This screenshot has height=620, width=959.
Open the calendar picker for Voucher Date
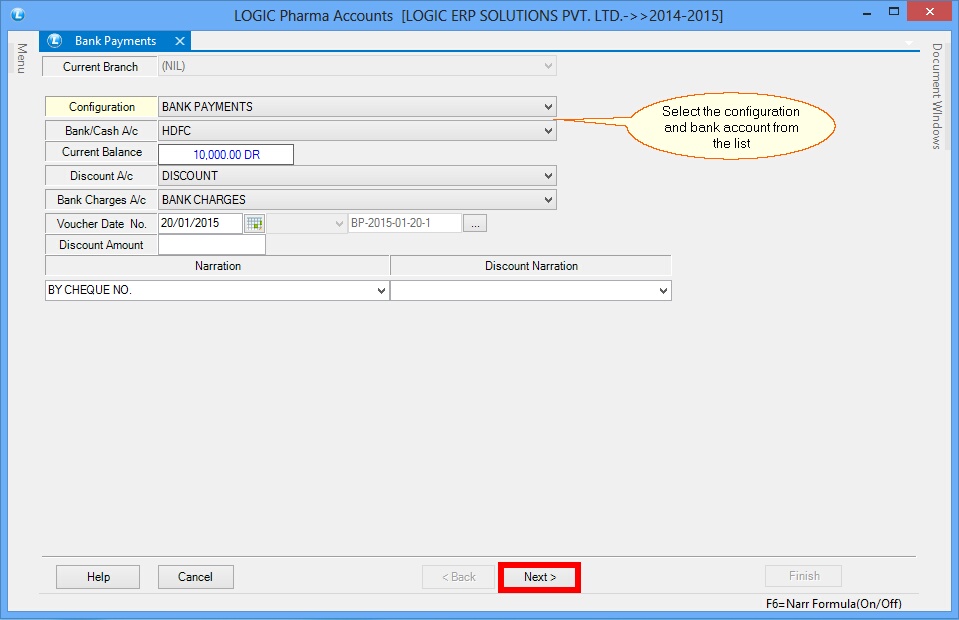(x=254, y=224)
